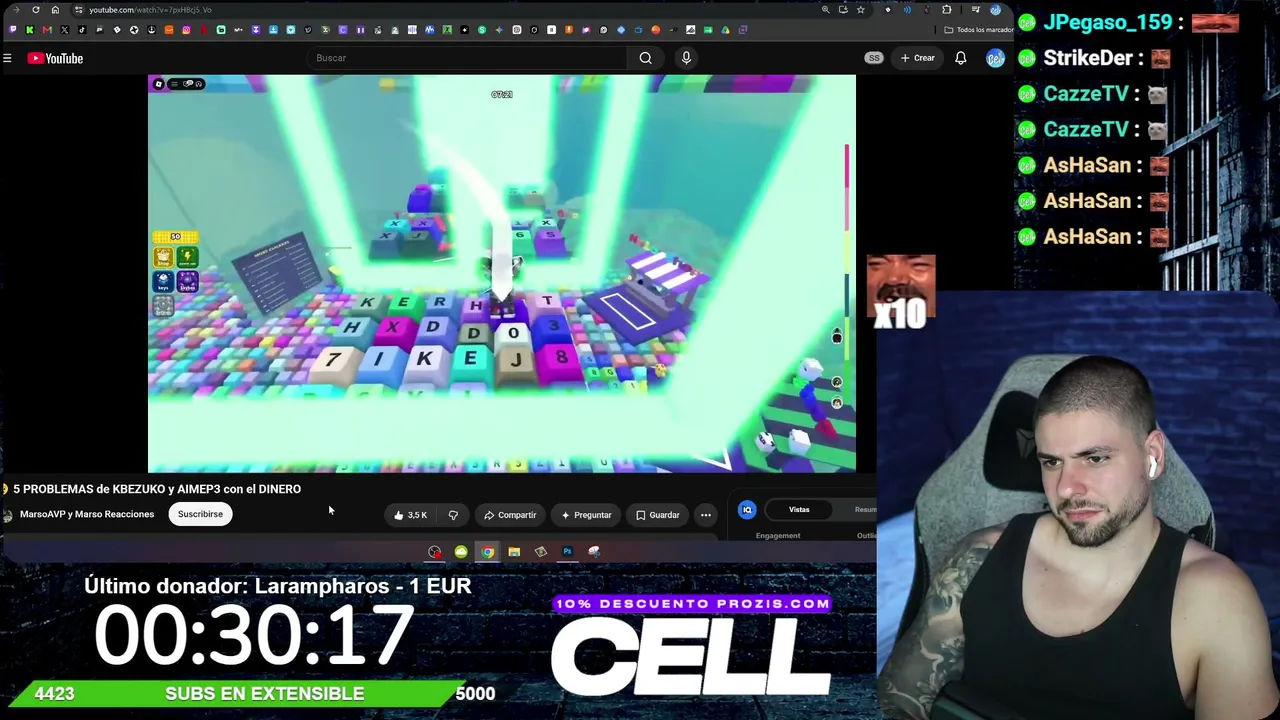Open Photoshop from the taskbar

(x=567, y=552)
